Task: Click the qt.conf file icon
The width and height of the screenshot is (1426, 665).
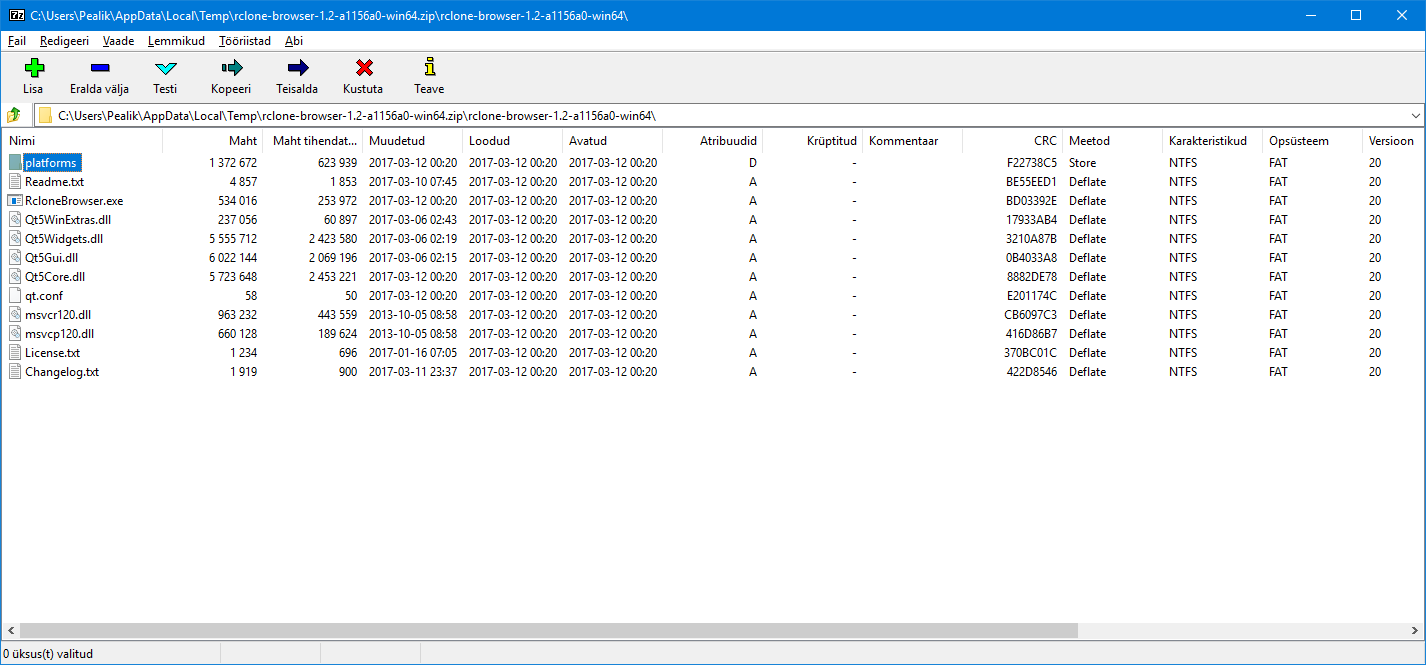Action: click(x=15, y=295)
